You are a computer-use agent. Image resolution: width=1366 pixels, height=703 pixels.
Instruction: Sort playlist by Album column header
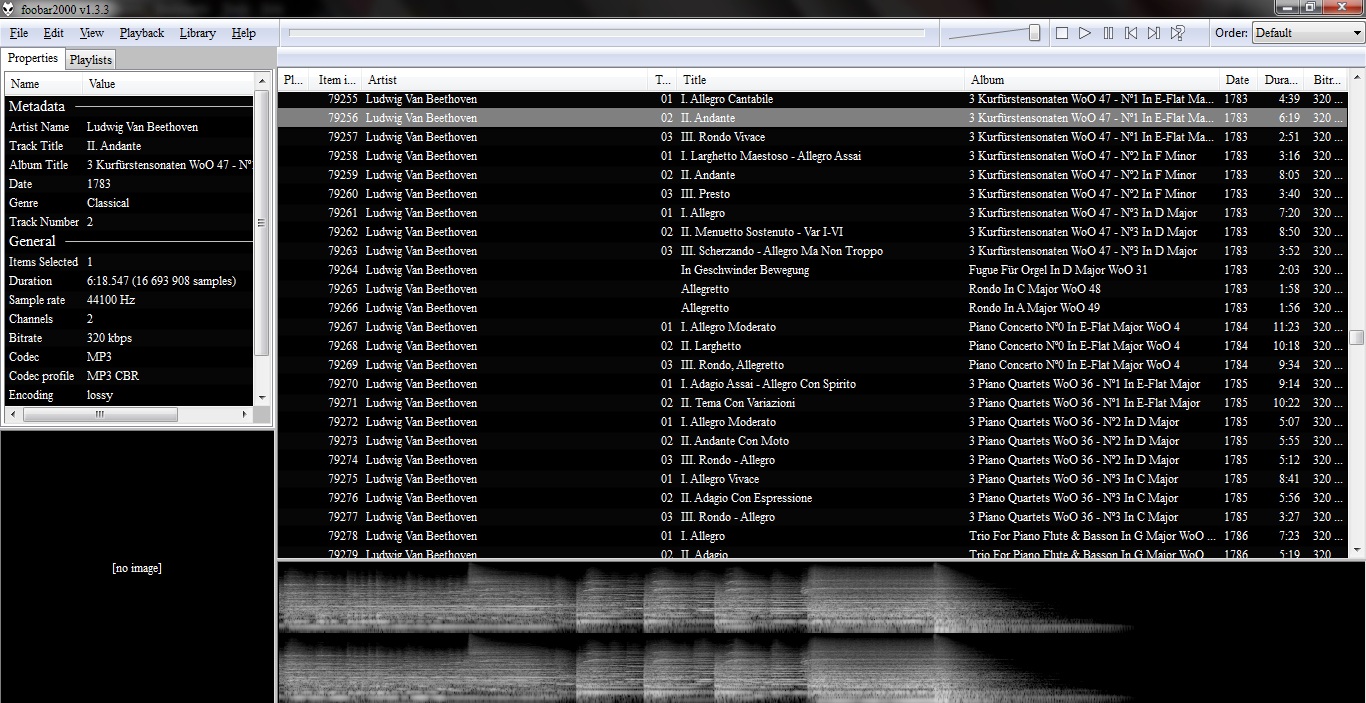(1092, 80)
